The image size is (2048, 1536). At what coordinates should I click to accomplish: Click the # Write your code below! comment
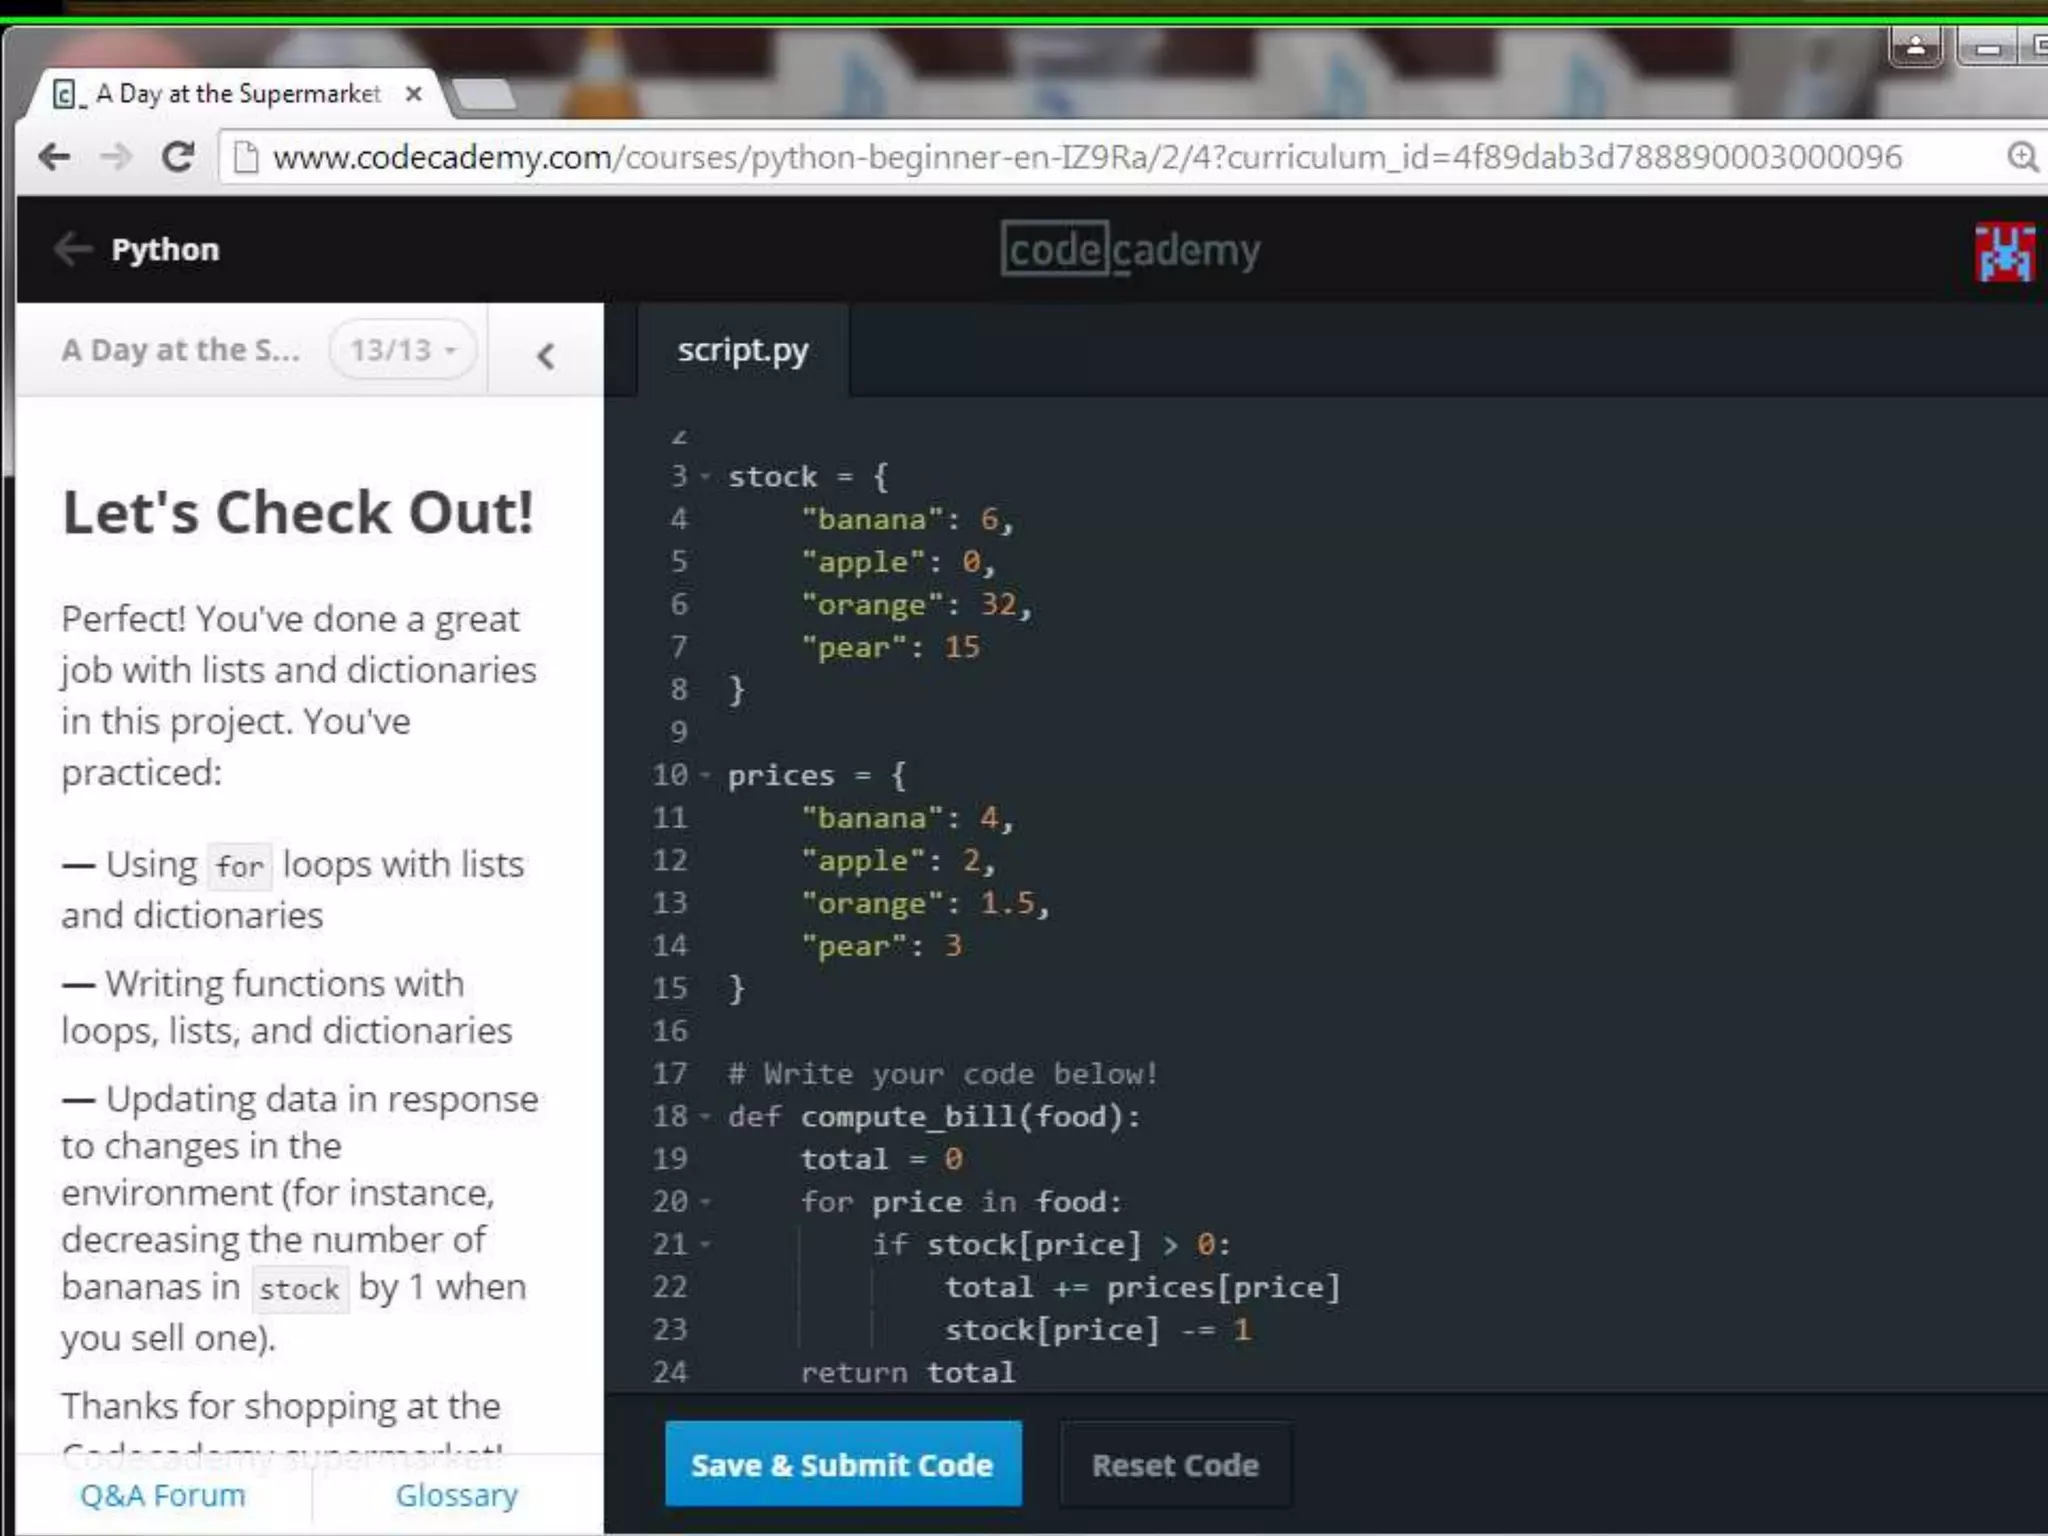(x=943, y=1074)
